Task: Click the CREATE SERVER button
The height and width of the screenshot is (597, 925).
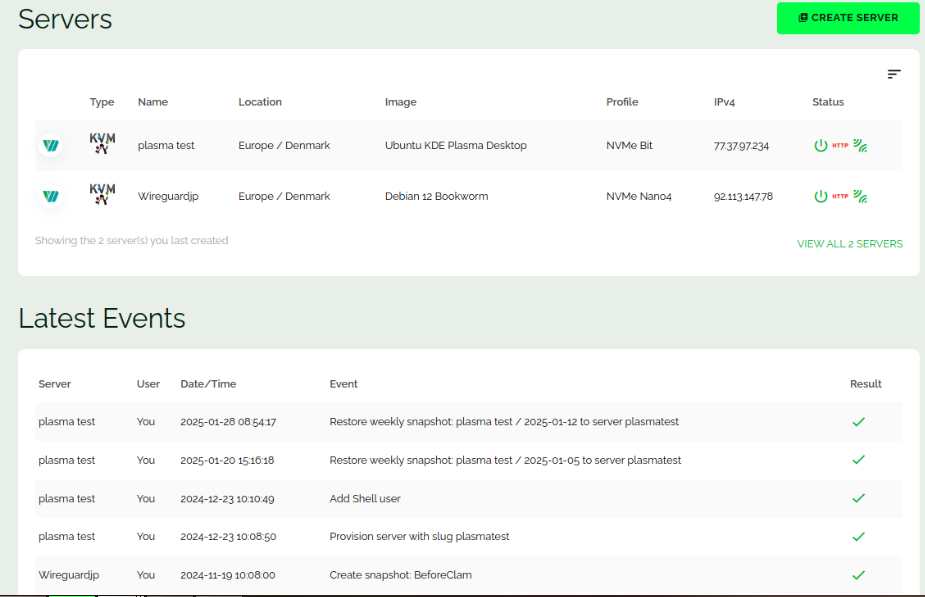Action: pyautogui.click(x=847, y=18)
